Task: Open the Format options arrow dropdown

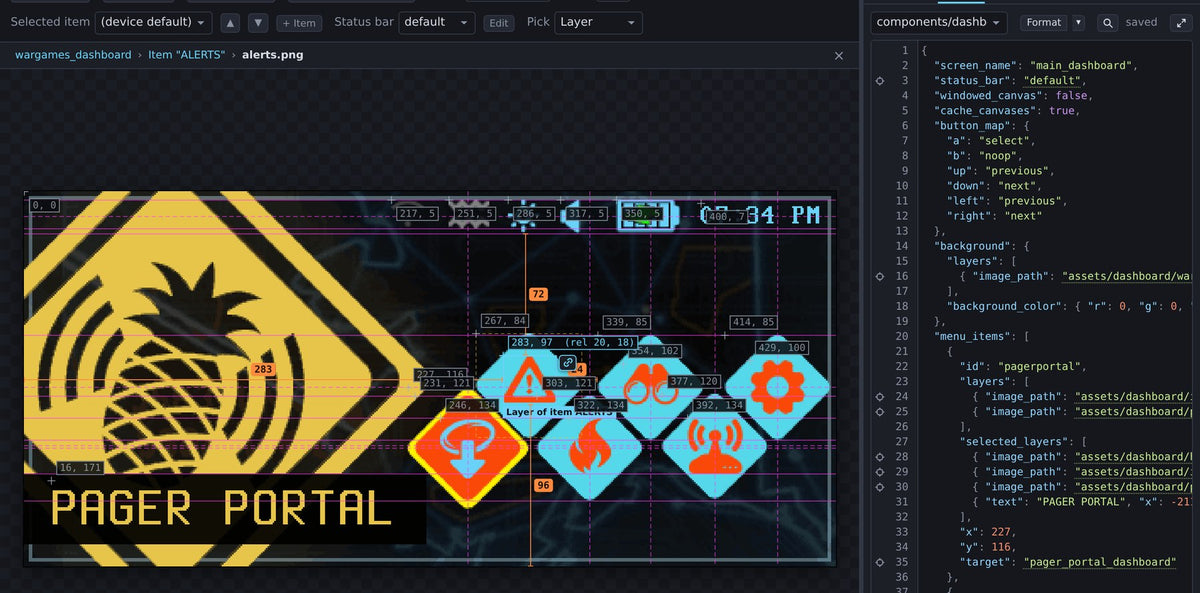Action: coord(1078,22)
